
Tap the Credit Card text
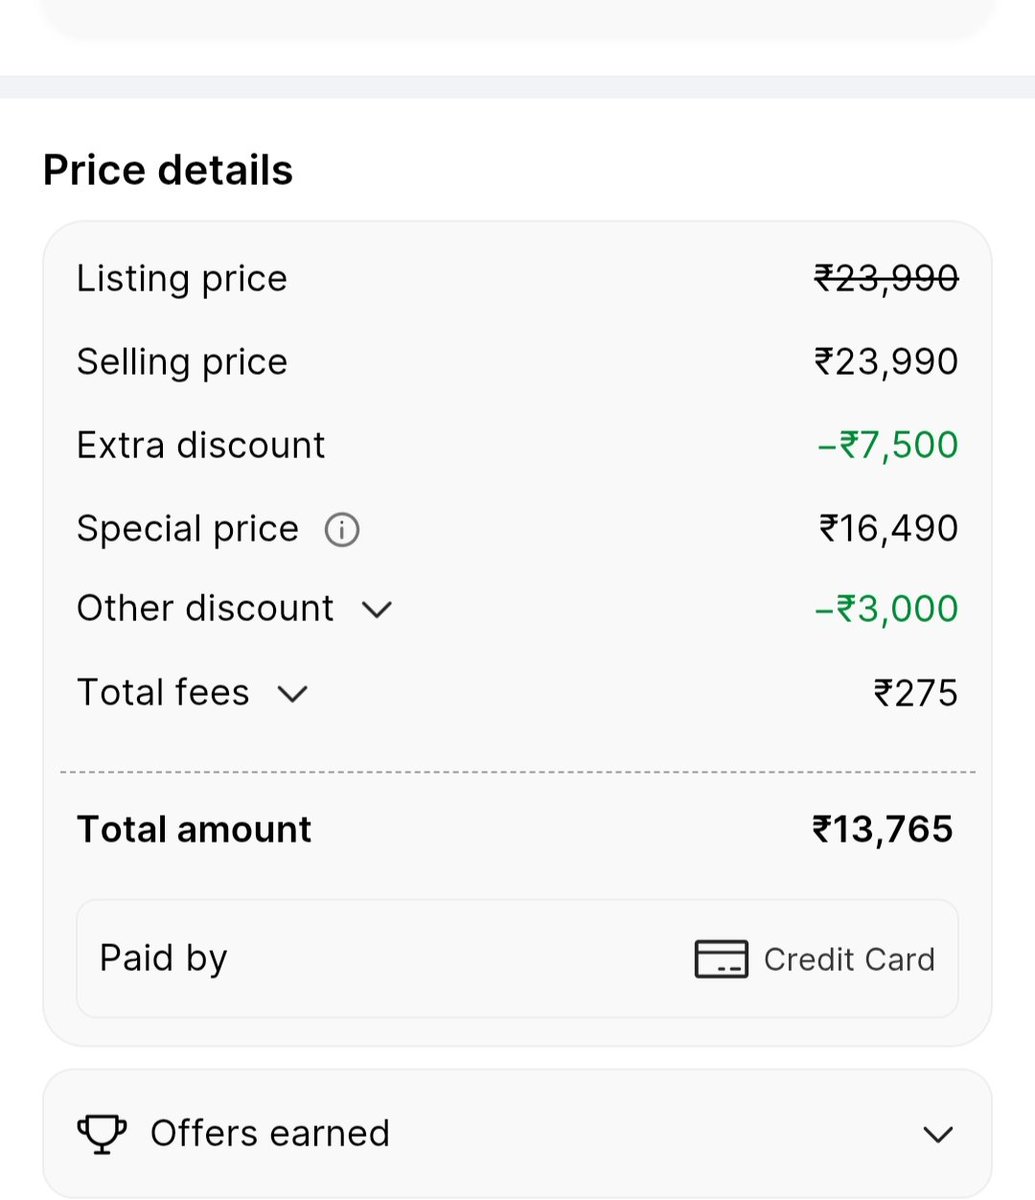pos(849,959)
